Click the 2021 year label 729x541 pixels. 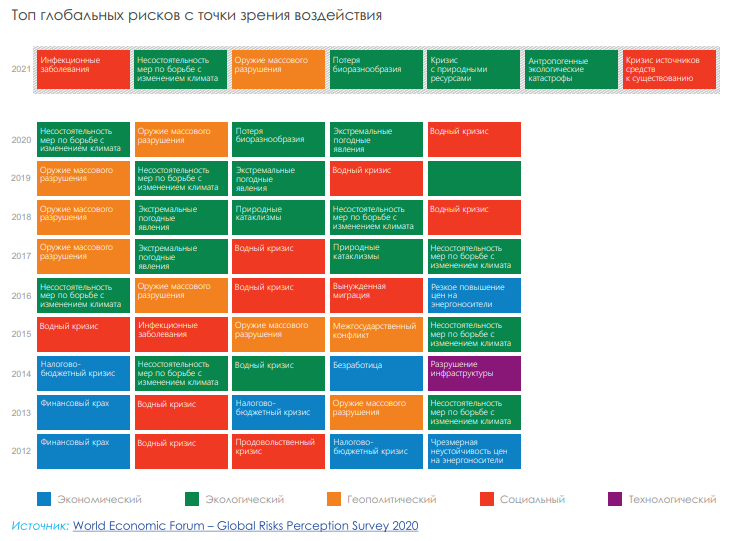21,69
